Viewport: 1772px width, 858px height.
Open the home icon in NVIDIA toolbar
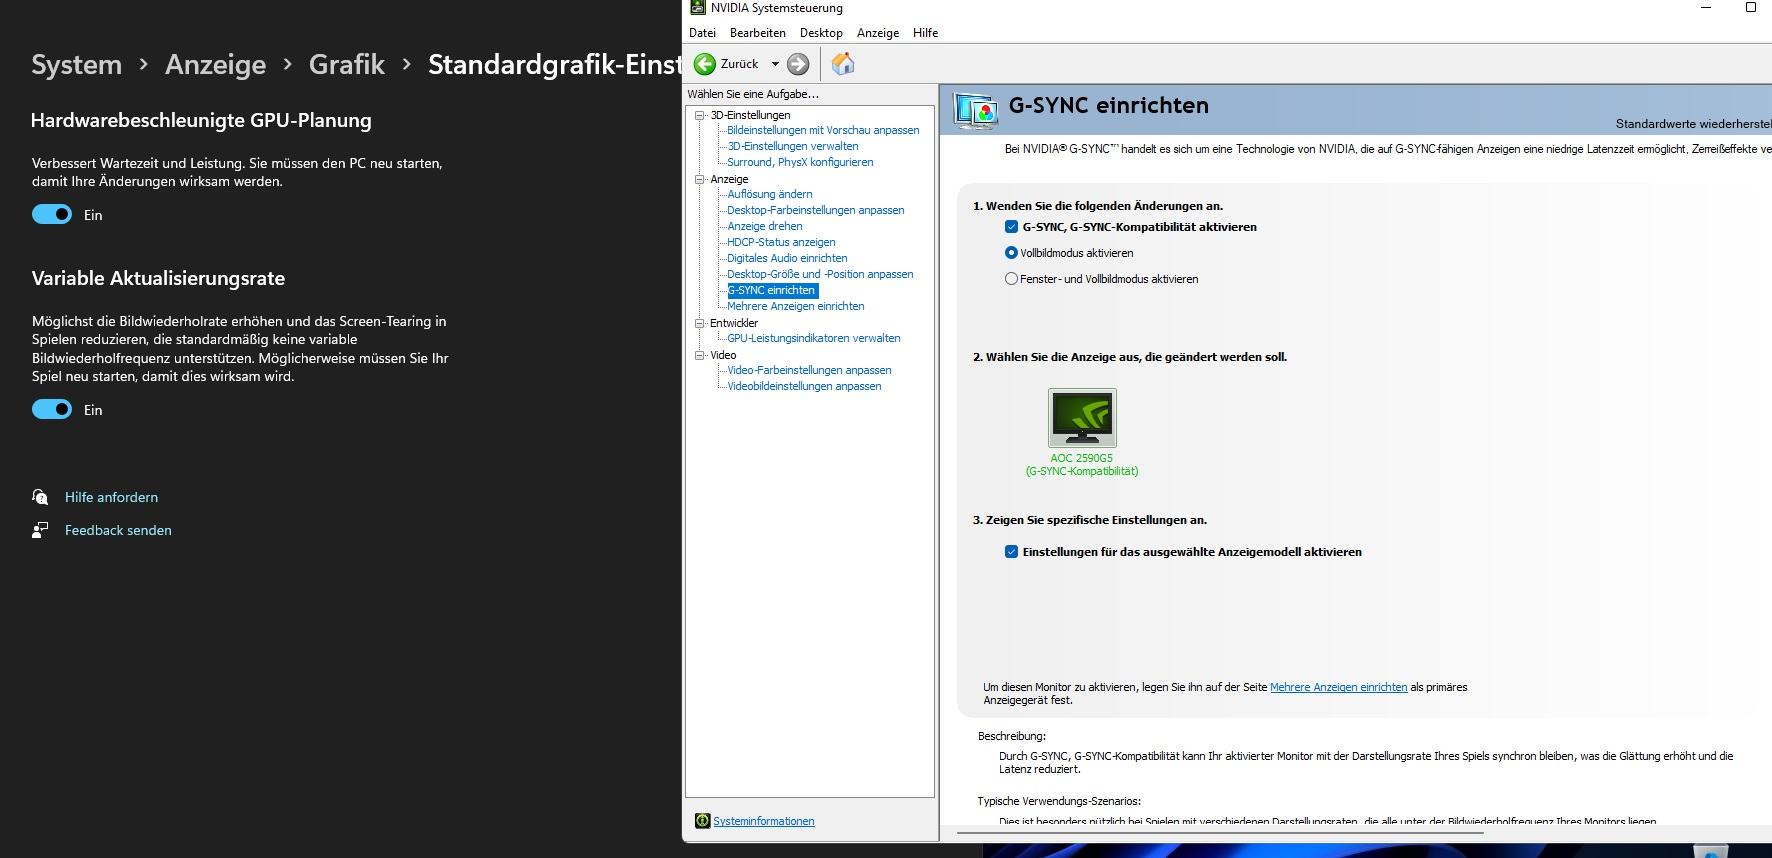pyautogui.click(x=843, y=64)
